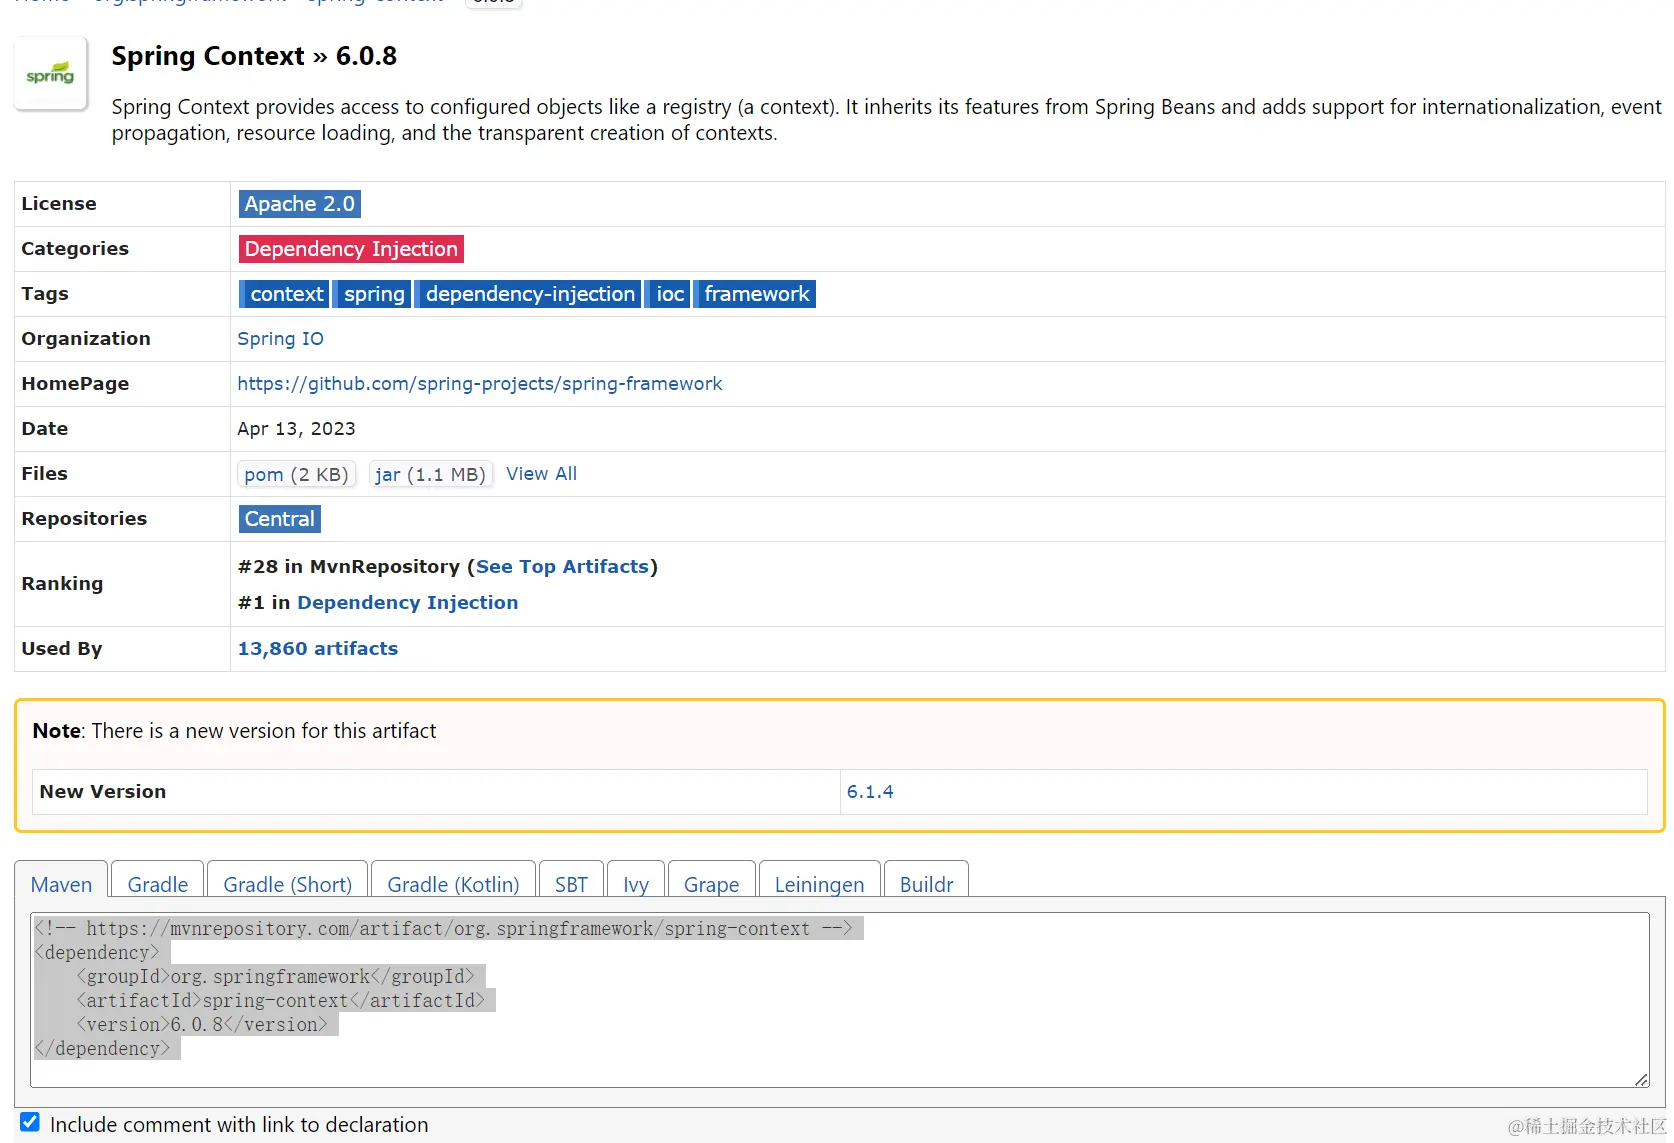Select the dependency-injection tag
1674x1143 pixels.
click(x=529, y=294)
